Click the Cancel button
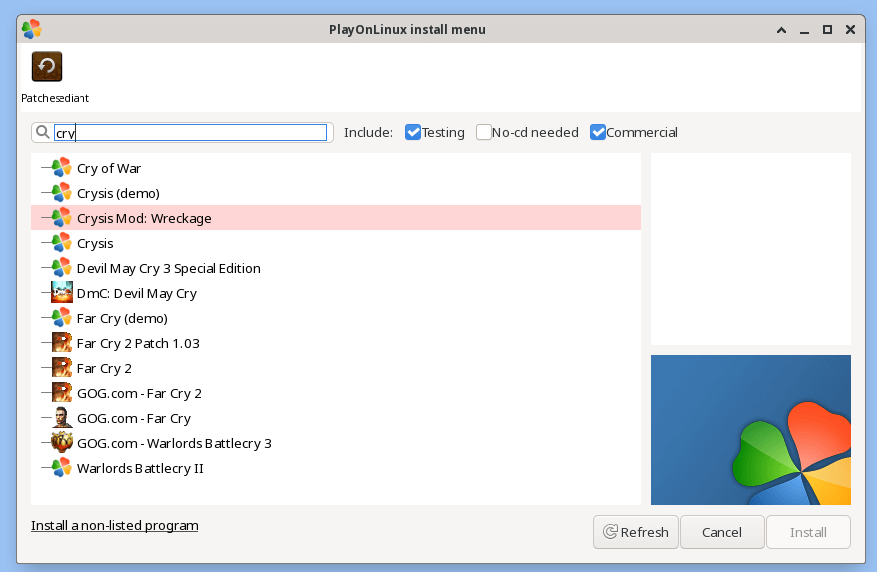Image resolution: width=877 pixels, height=572 pixels. click(x=722, y=532)
